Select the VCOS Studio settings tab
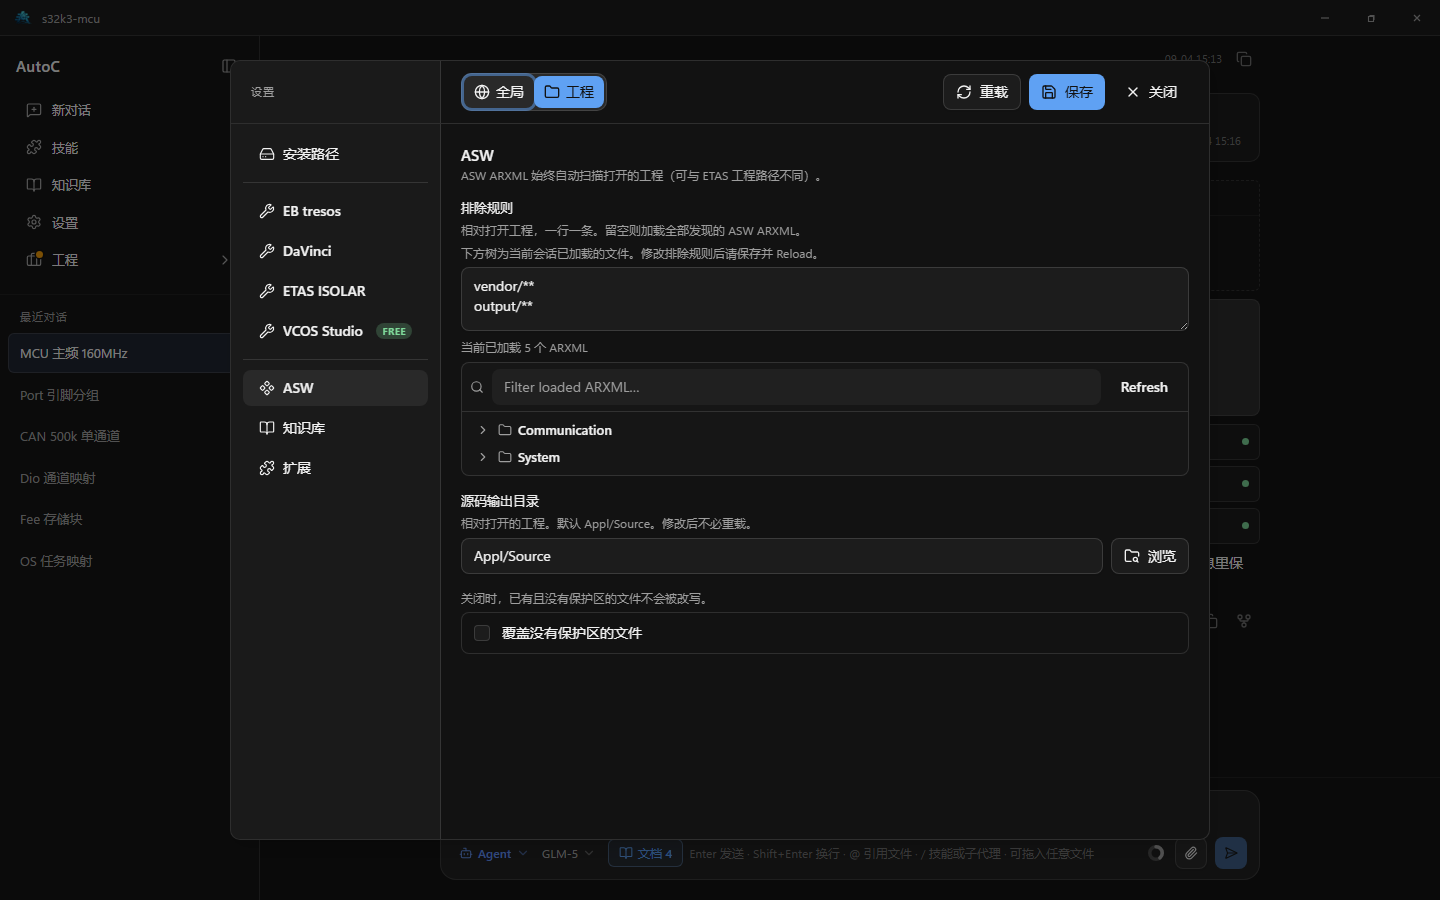 coord(335,331)
